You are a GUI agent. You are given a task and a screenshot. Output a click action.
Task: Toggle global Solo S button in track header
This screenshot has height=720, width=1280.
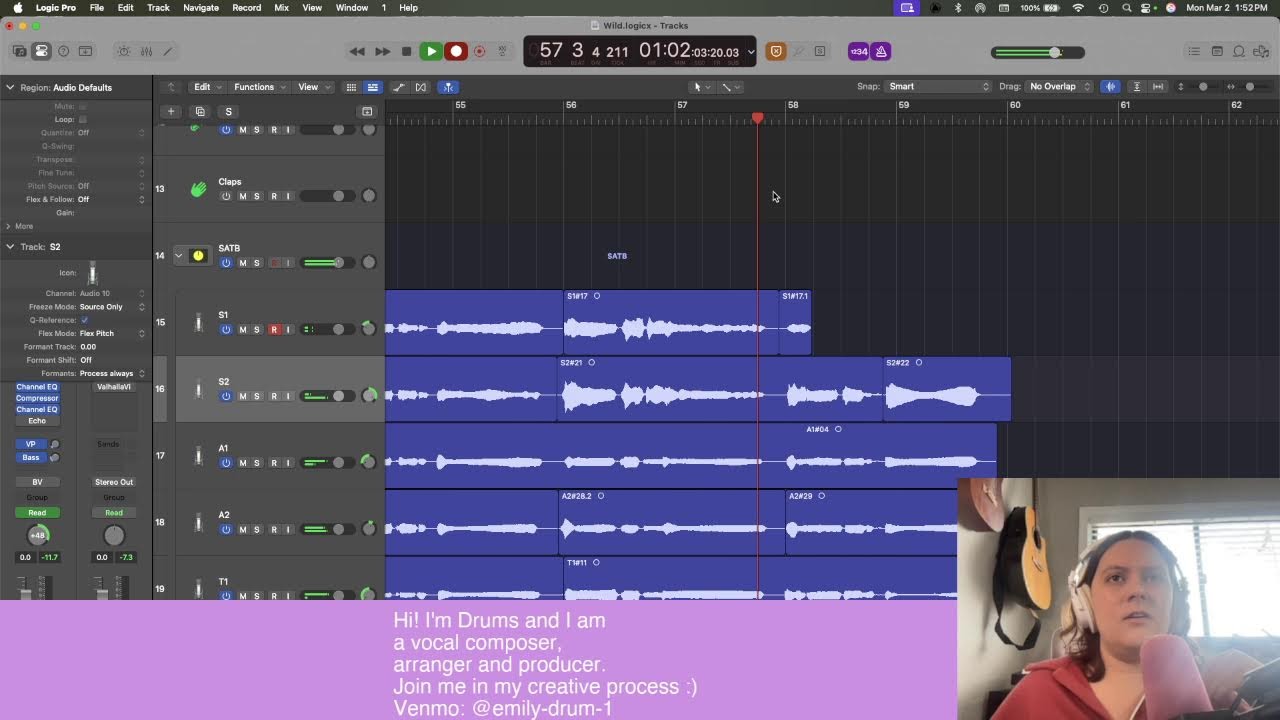pyautogui.click(x=228, y=111)
